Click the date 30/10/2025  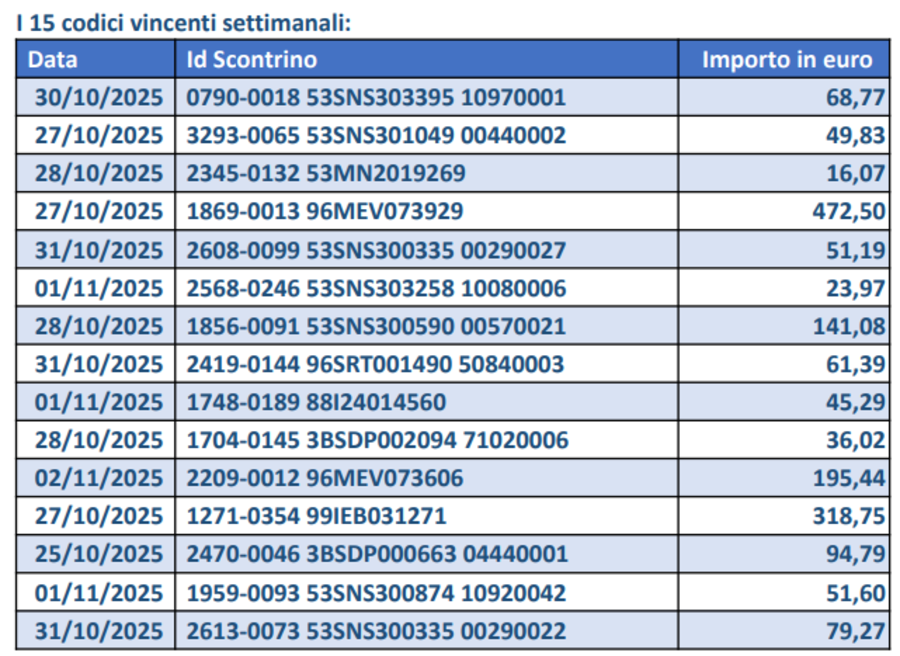98,97
